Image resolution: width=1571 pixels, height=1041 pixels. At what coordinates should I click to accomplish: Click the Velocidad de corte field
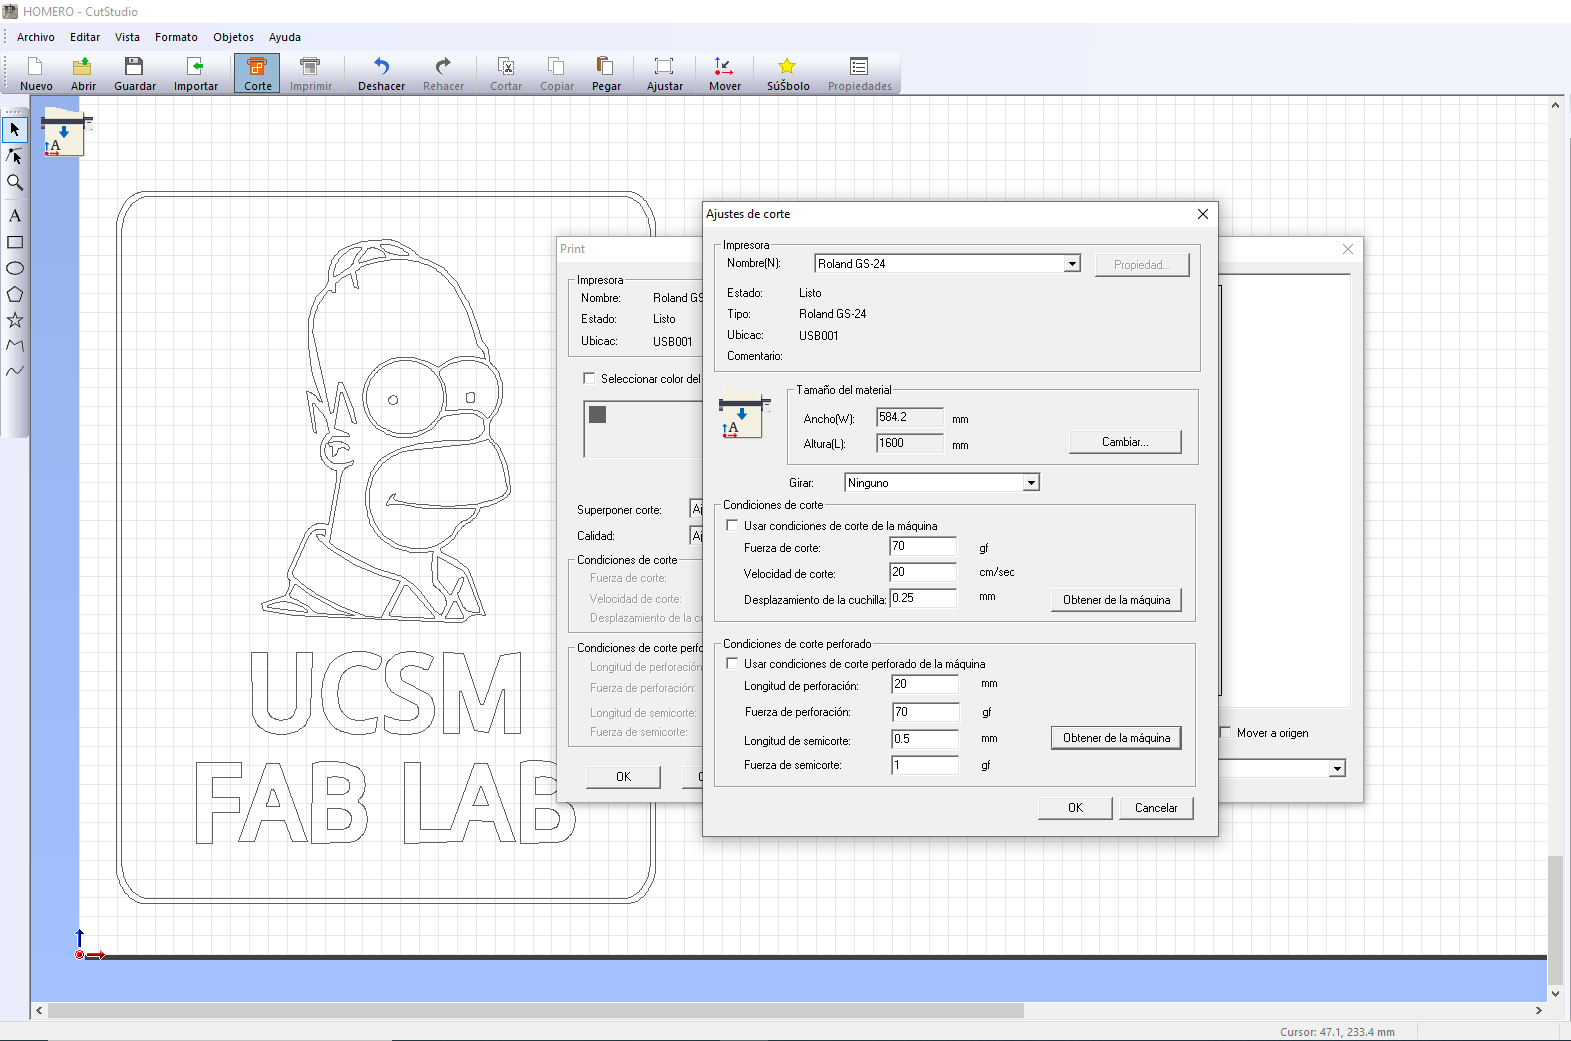pyautogui.click(x=923, y=573)
